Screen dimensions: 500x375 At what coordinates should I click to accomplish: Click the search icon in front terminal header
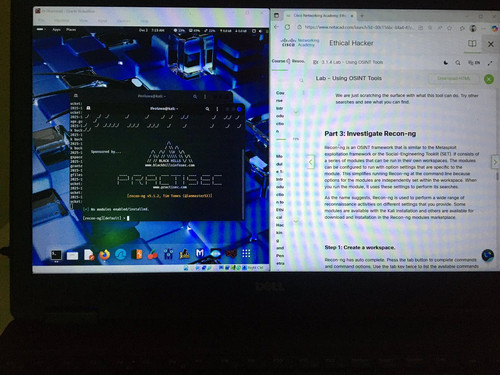point(207,109)
